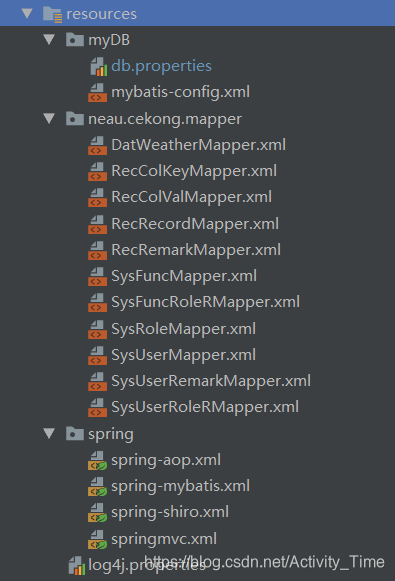Screen dimensions: 395x581
Task: Collapse the resources folder arrow
Action: (x=27, y=13)
